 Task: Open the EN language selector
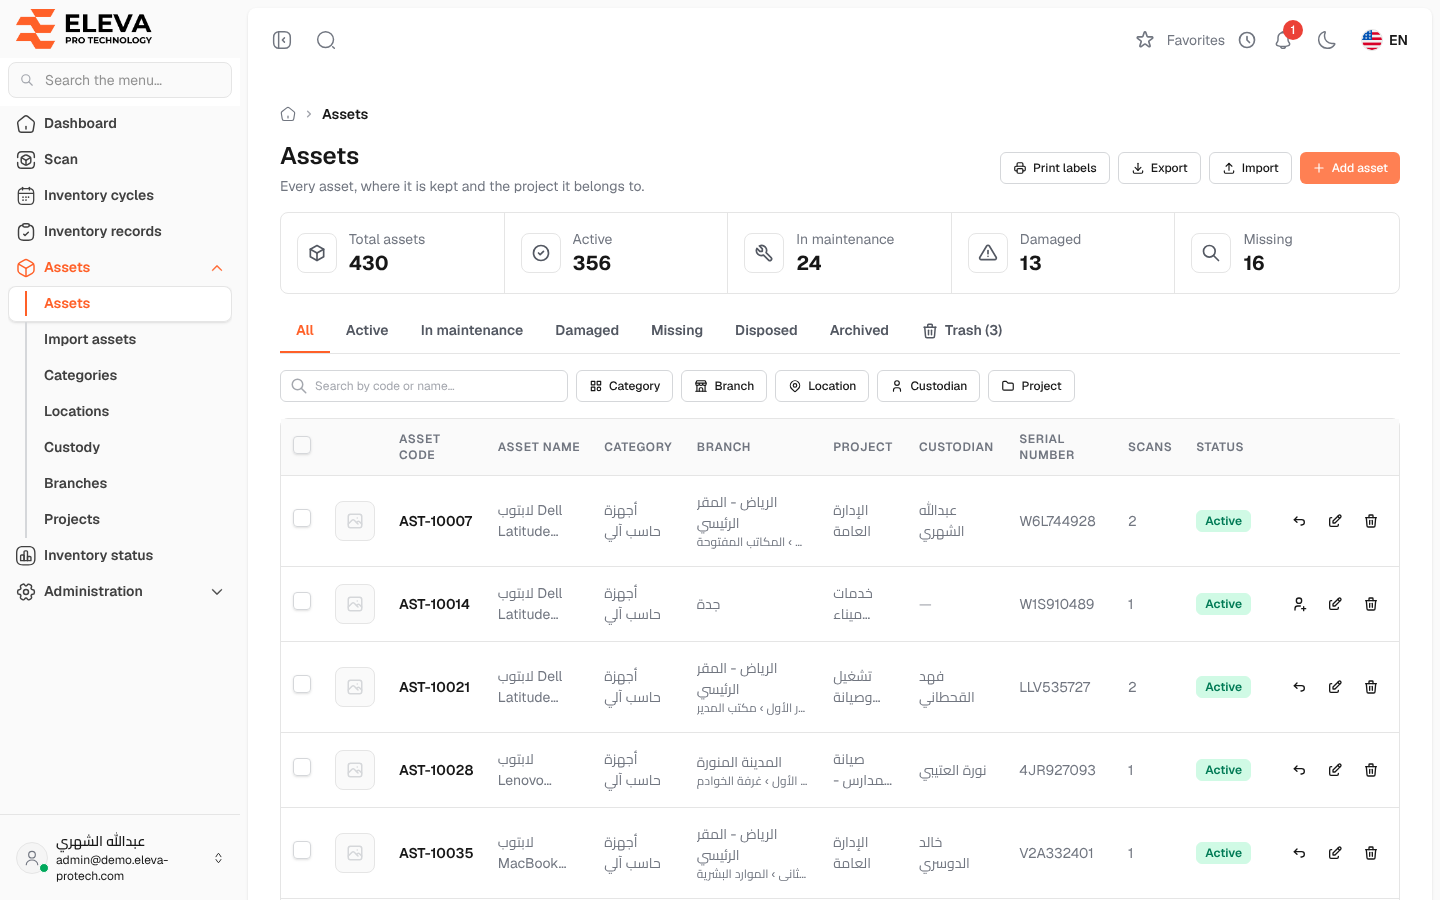[x=1385, y=40]
